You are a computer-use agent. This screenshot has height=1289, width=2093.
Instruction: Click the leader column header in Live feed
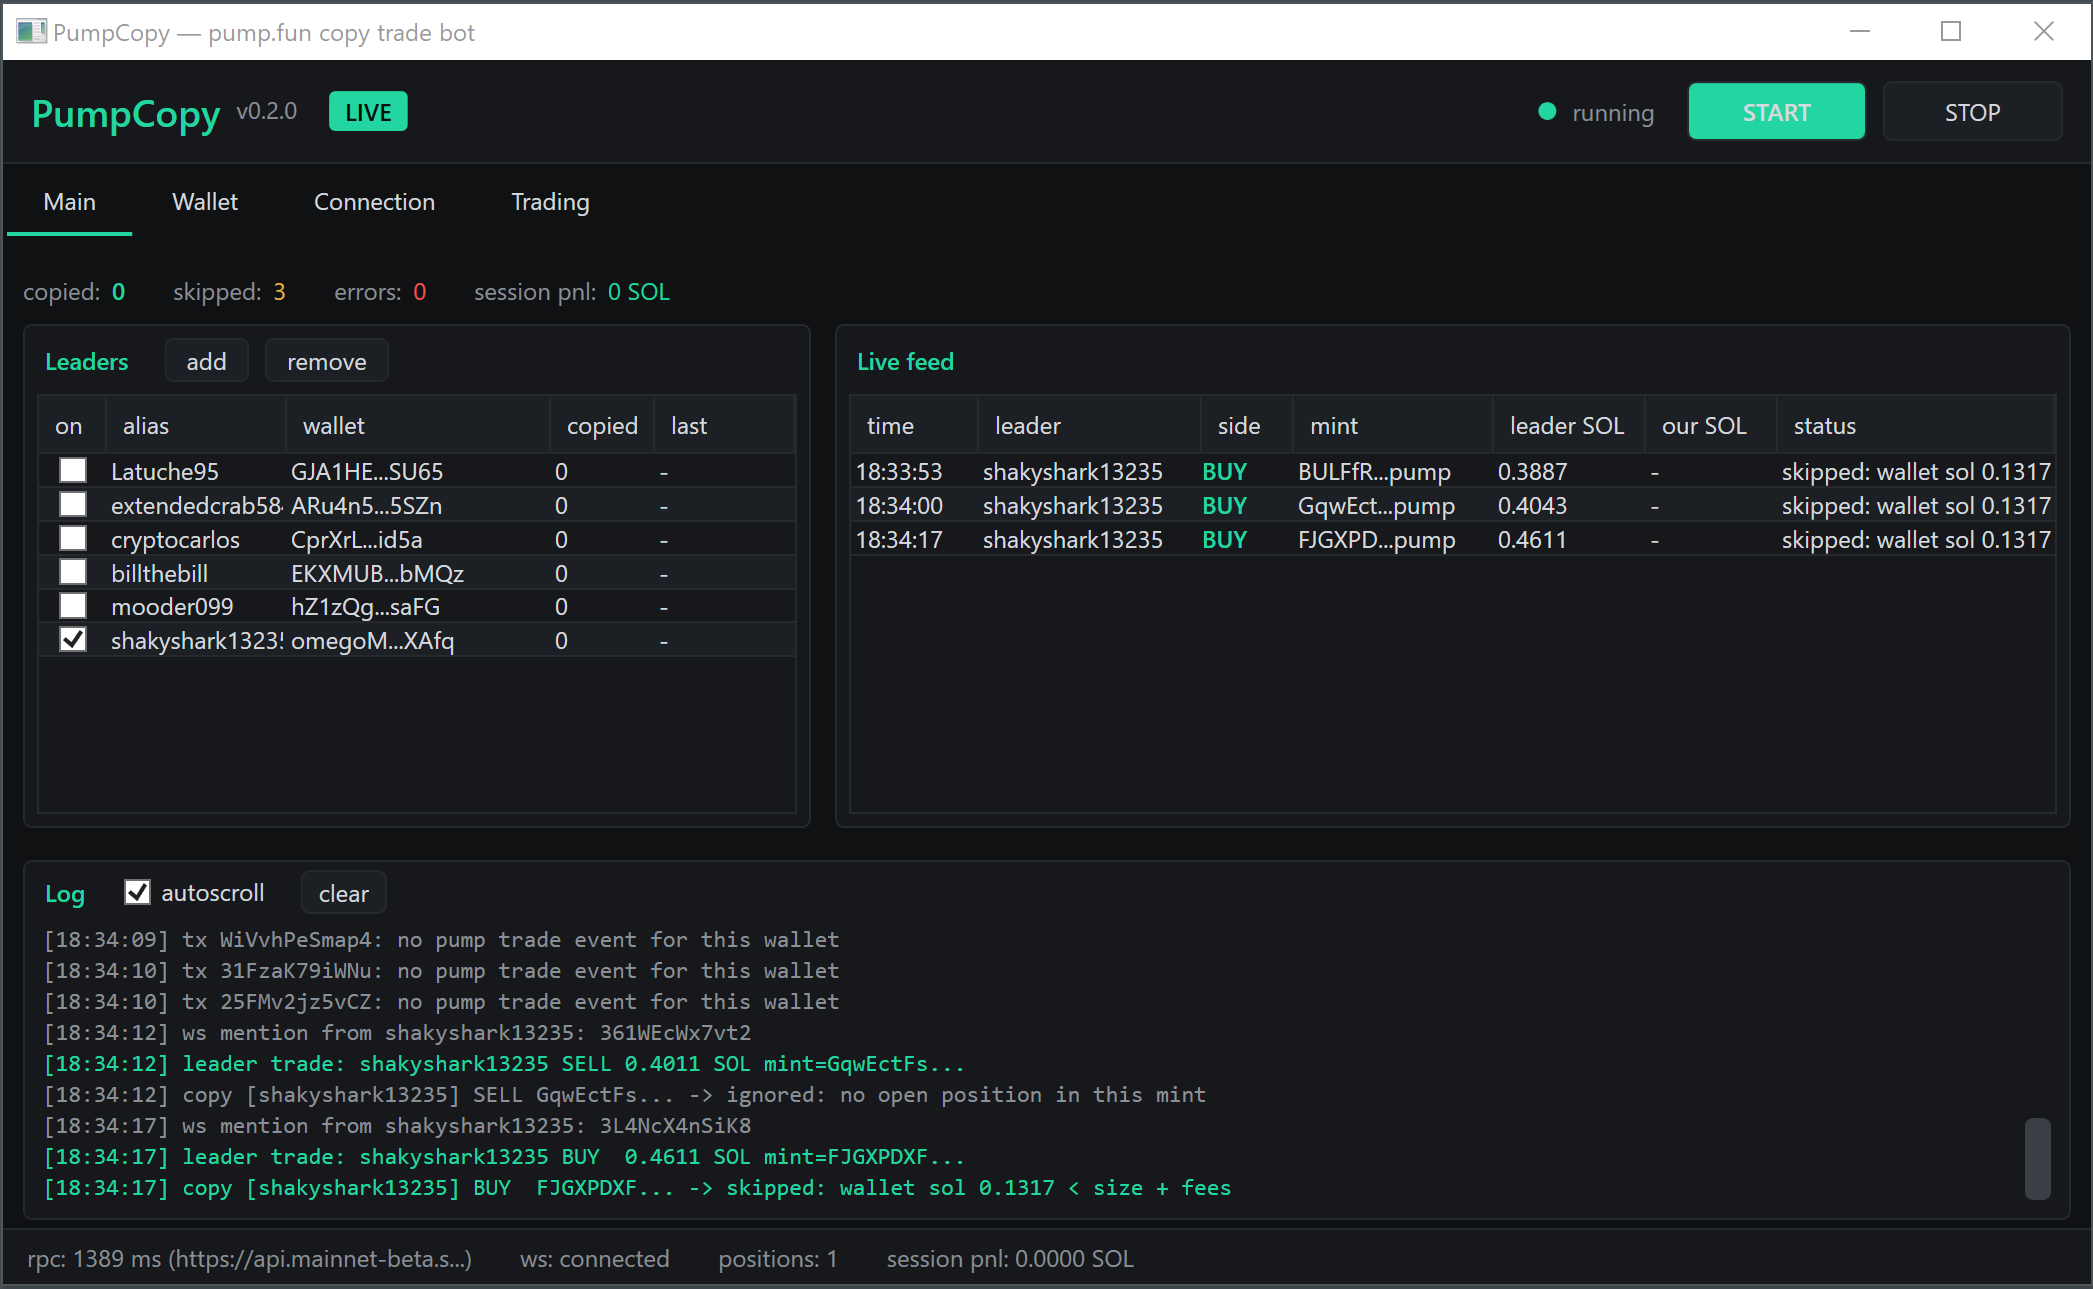pos(1089,426)
